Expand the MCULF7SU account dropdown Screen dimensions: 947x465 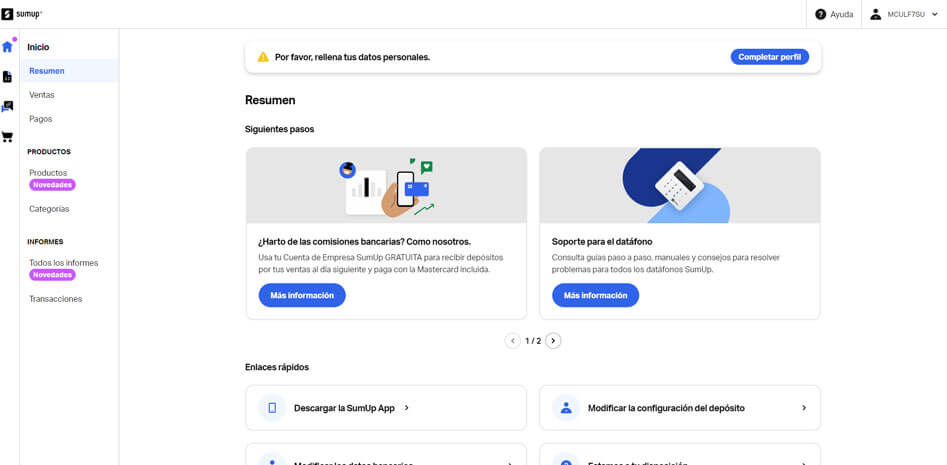click(x=934, y=14)
